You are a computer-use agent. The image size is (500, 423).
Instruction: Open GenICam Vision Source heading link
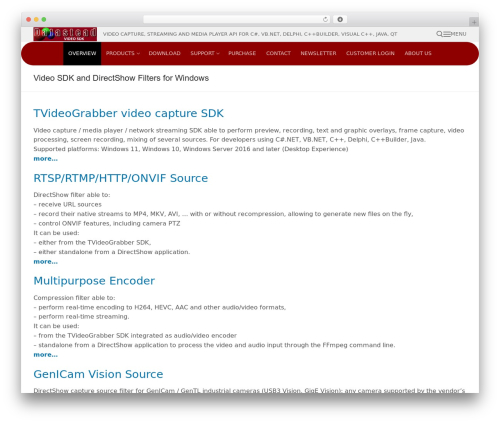(98, 374)
